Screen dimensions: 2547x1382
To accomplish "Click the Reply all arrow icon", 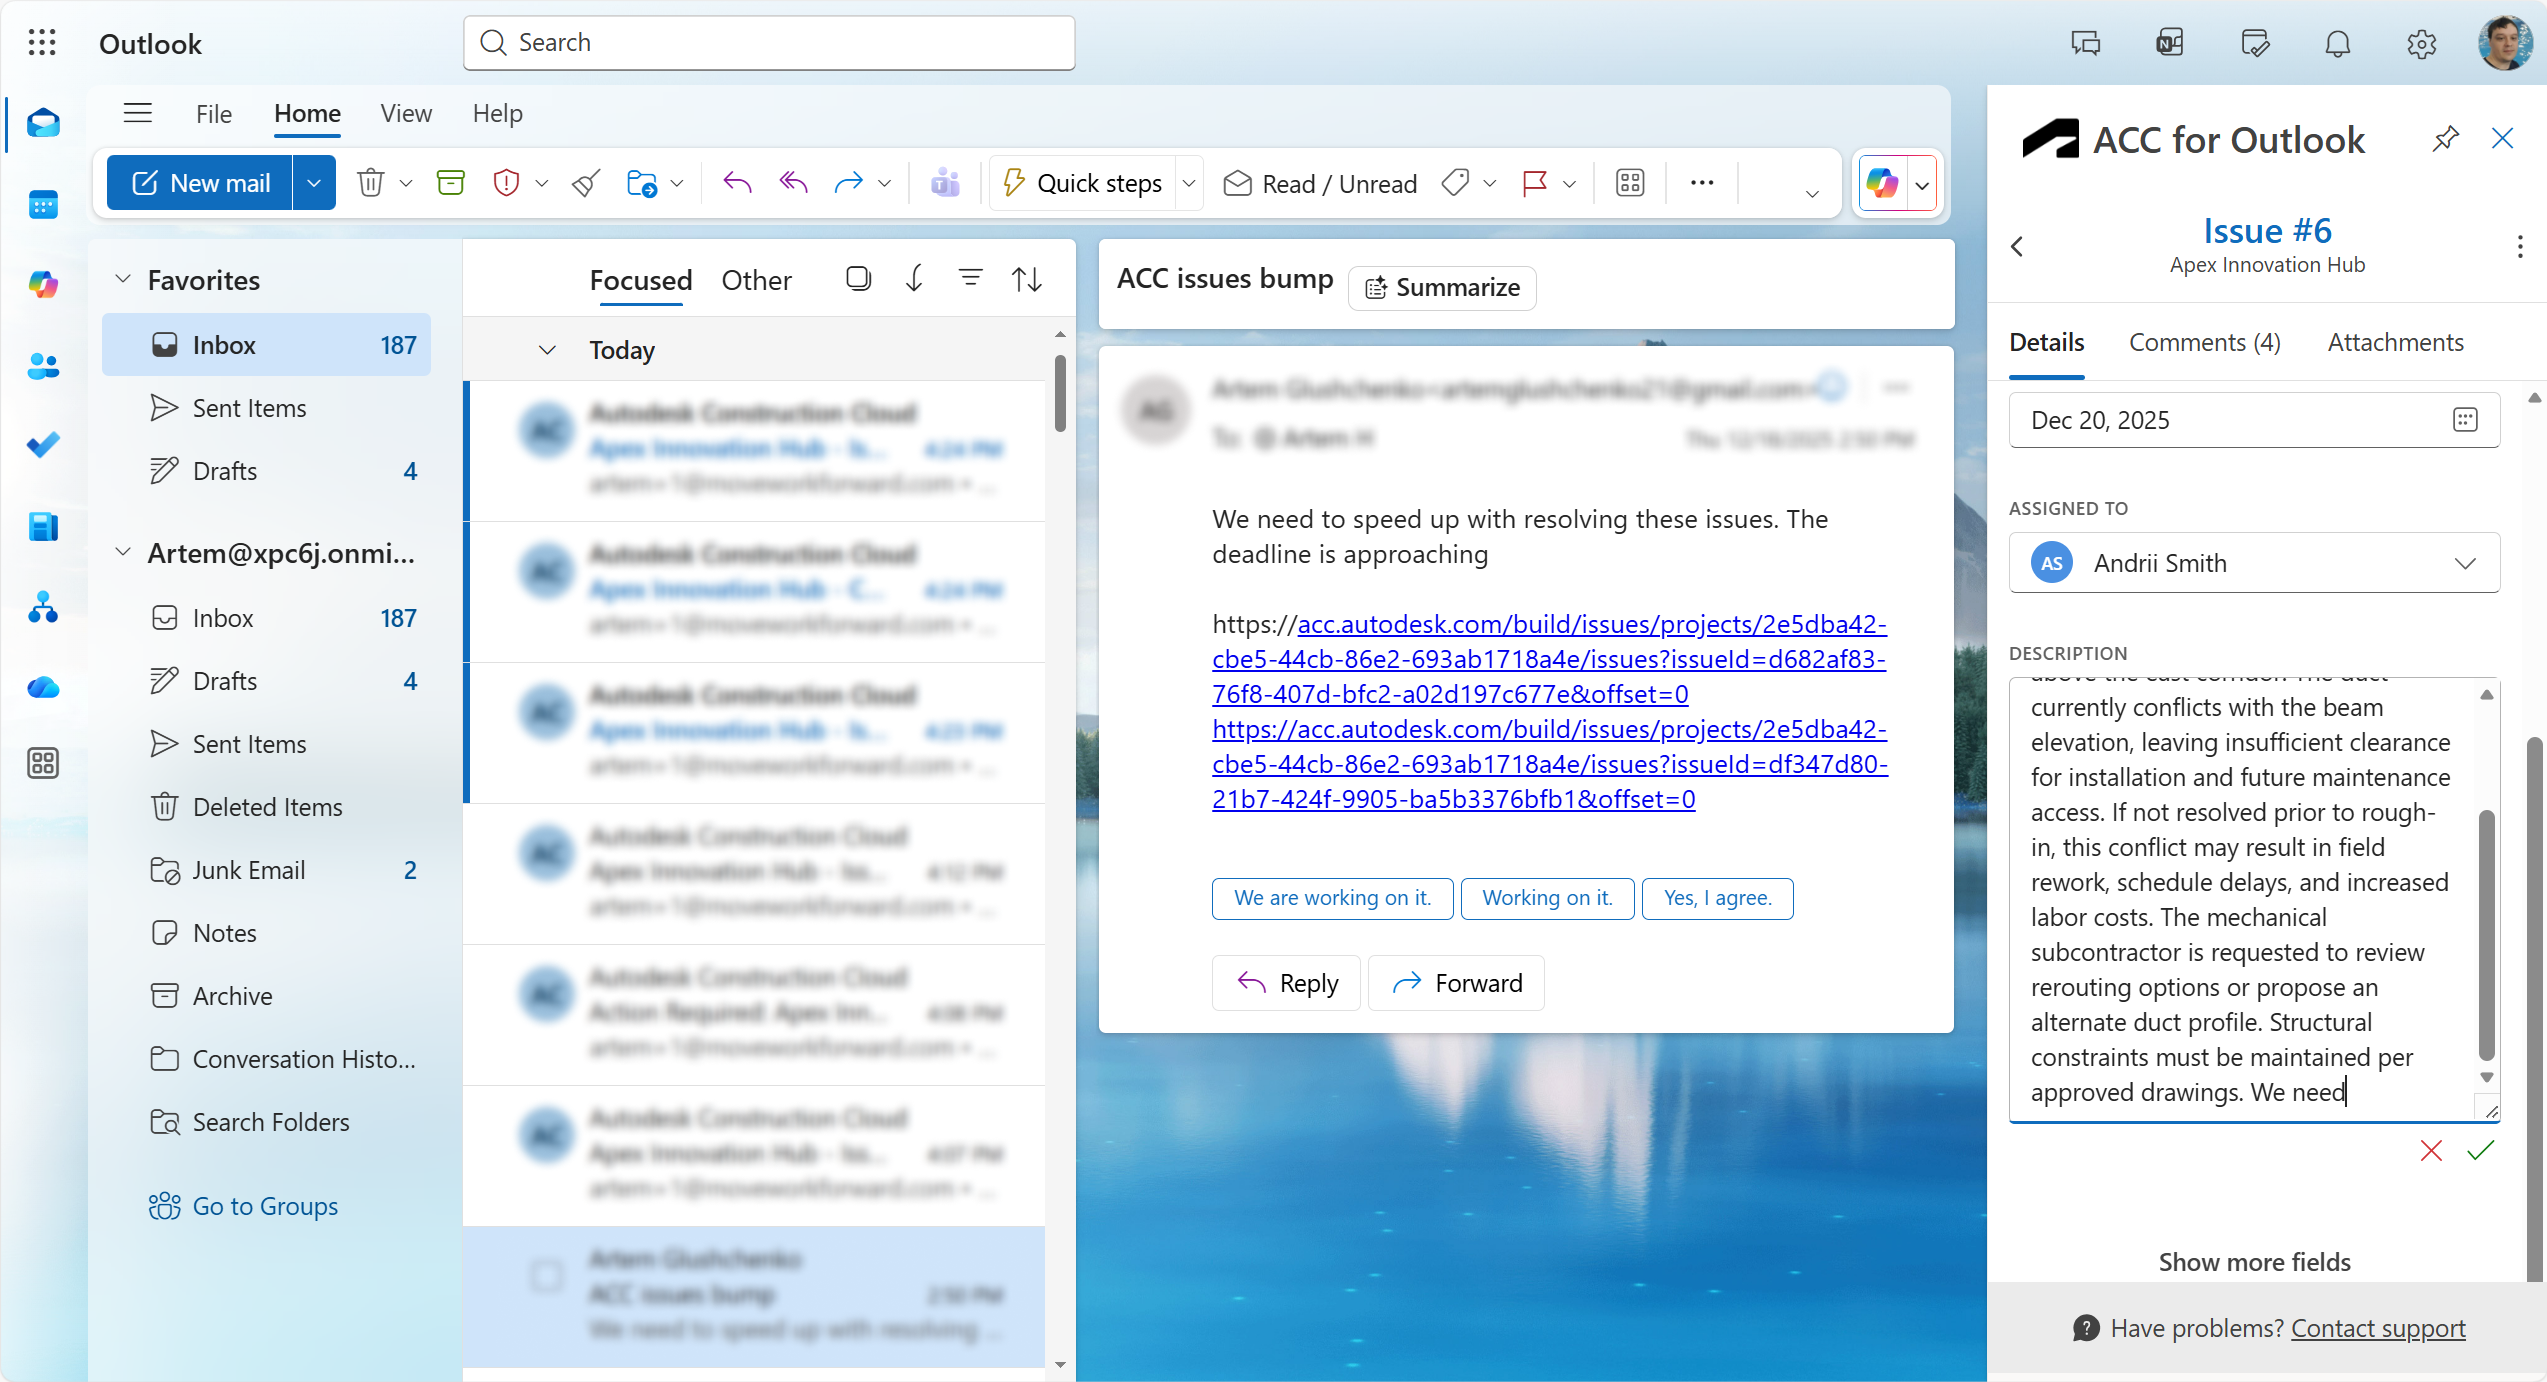I will click(x=793, y=183).
